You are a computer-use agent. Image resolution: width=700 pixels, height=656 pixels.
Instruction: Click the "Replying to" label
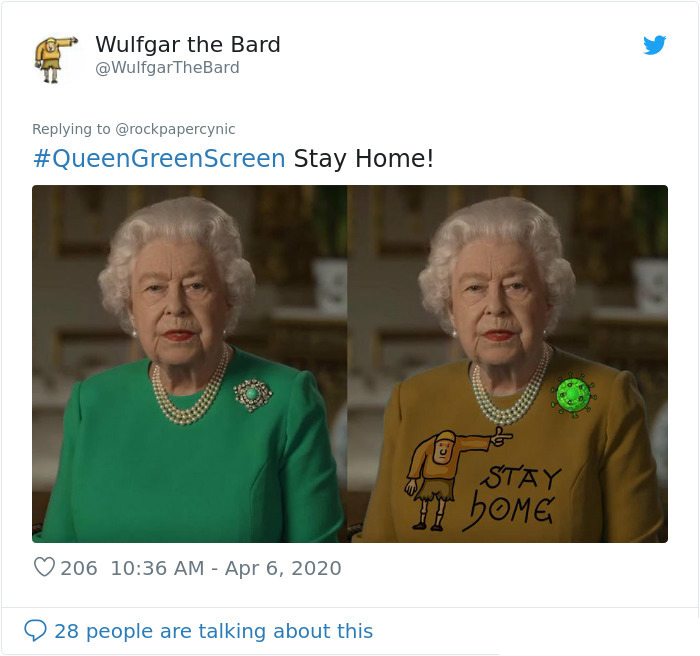pos(71,129)
